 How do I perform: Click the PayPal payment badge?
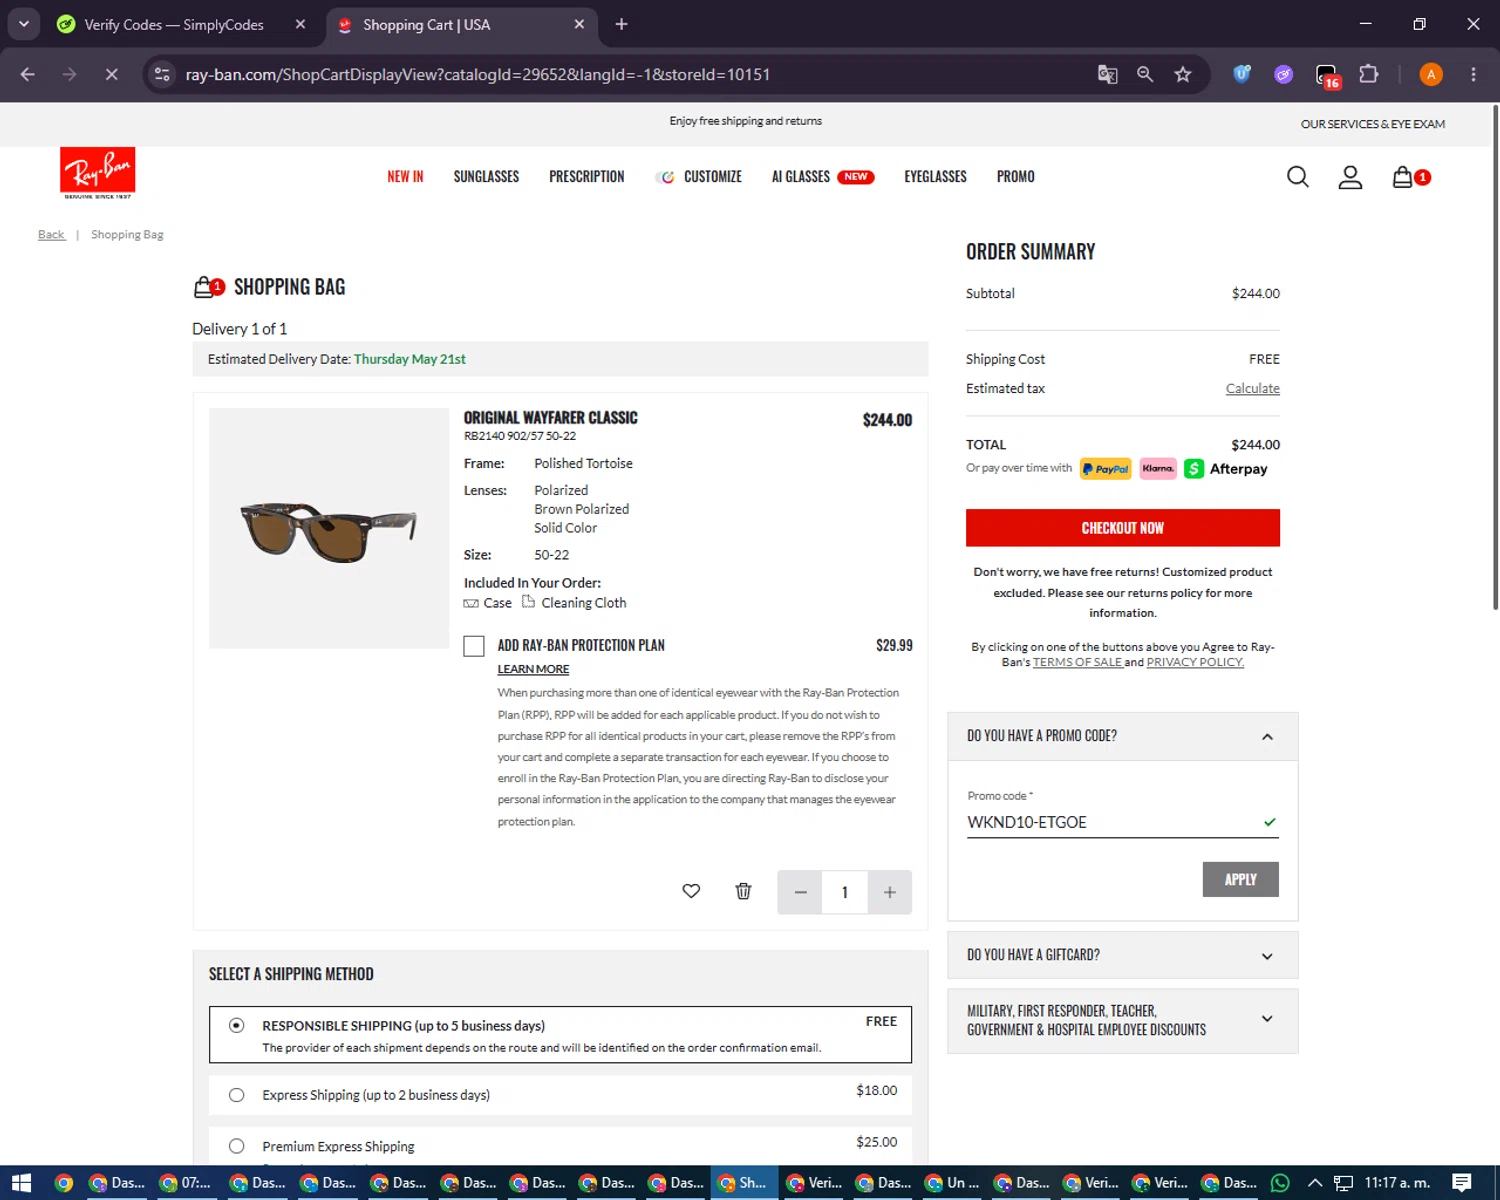pyautogui.click(x=1105, y=469)
